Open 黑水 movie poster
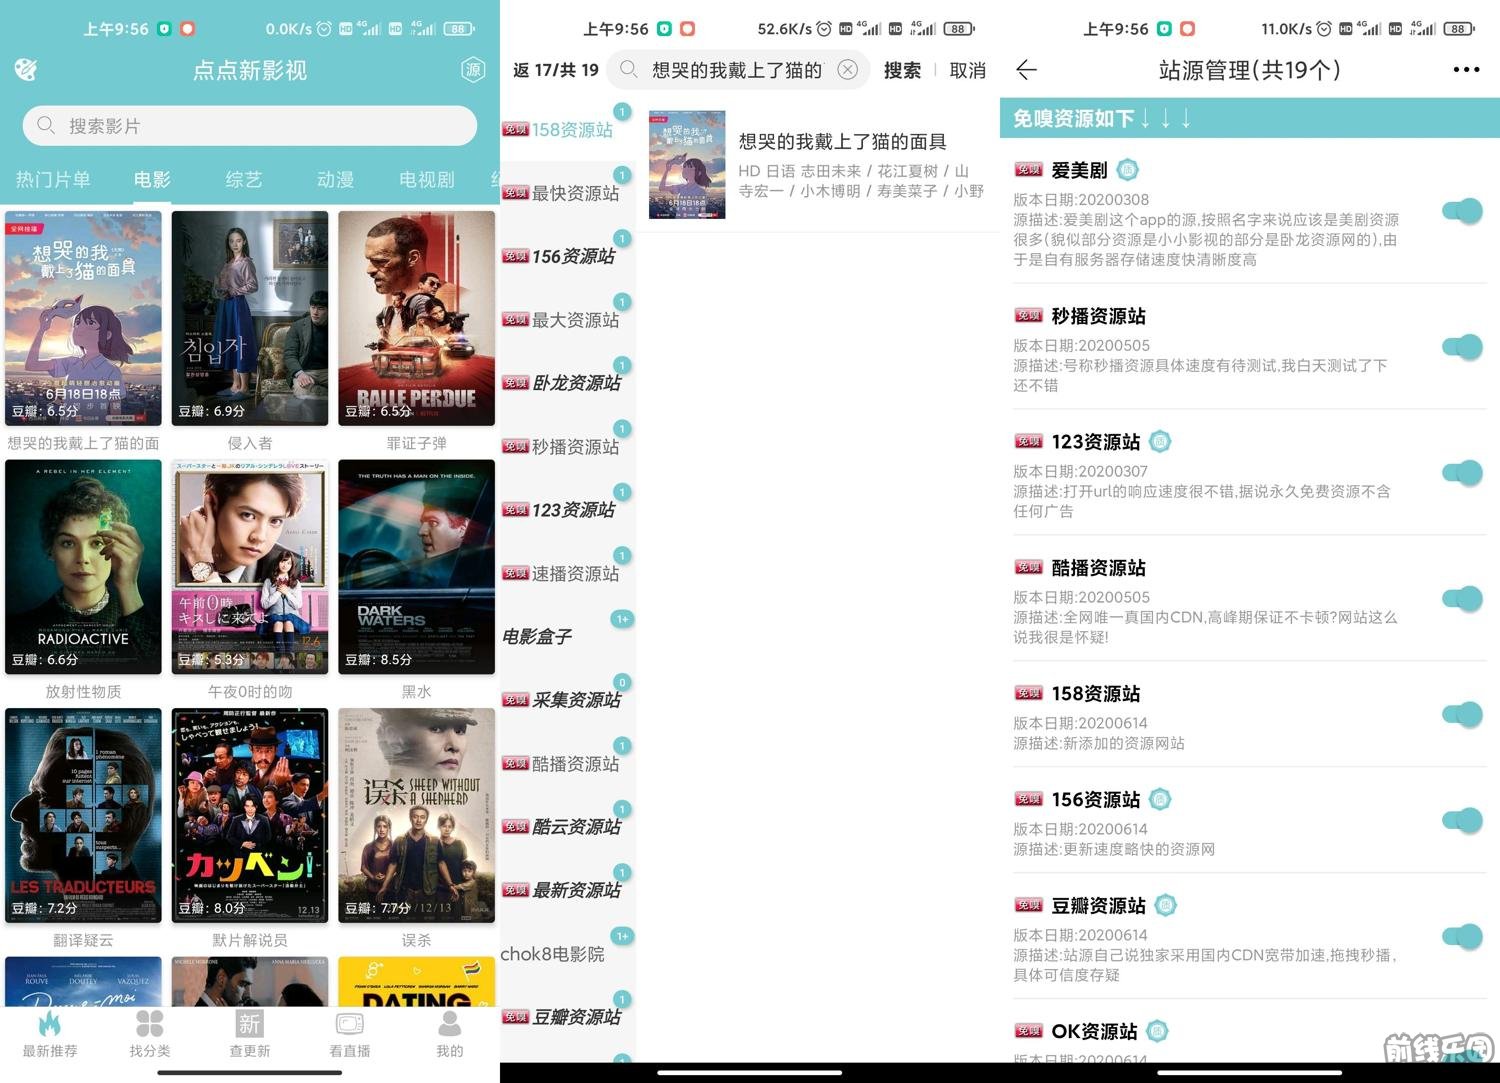Viewport: 1500px width, 1083px height. pos(416,567)
